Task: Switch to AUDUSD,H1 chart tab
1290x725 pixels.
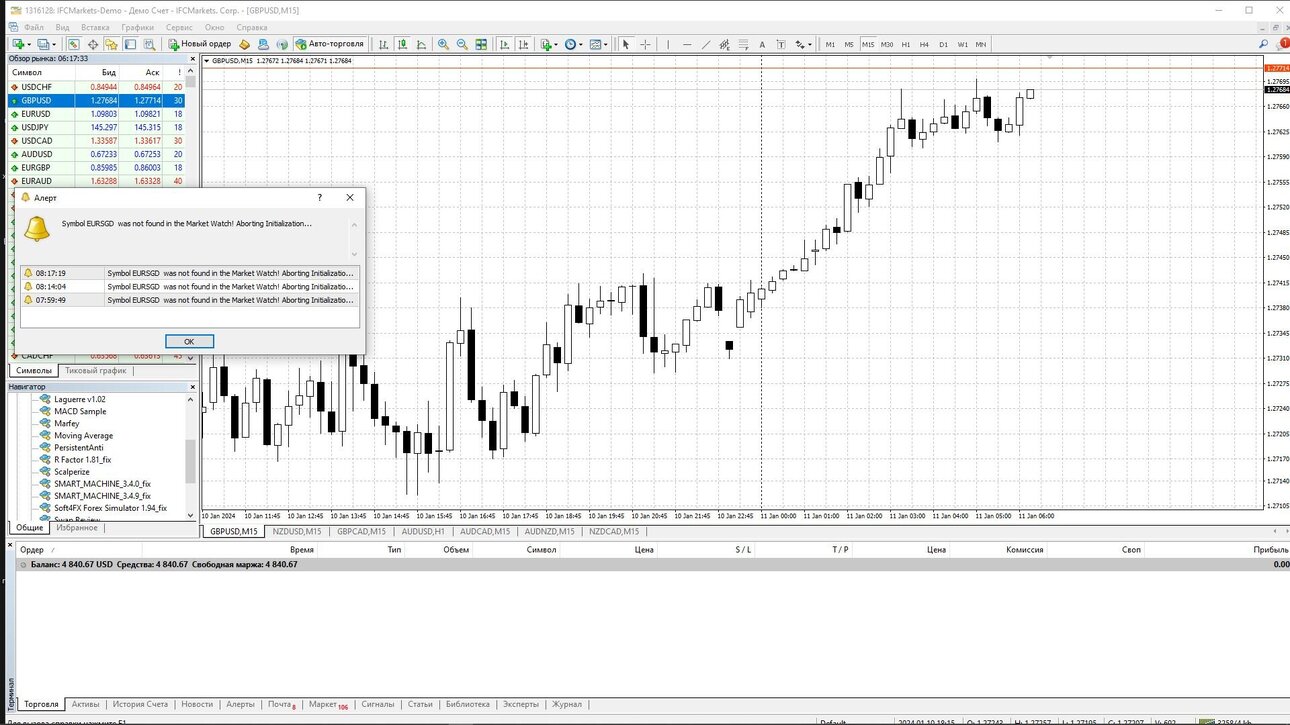Action: pyautogui.click(x=423, y=531)
